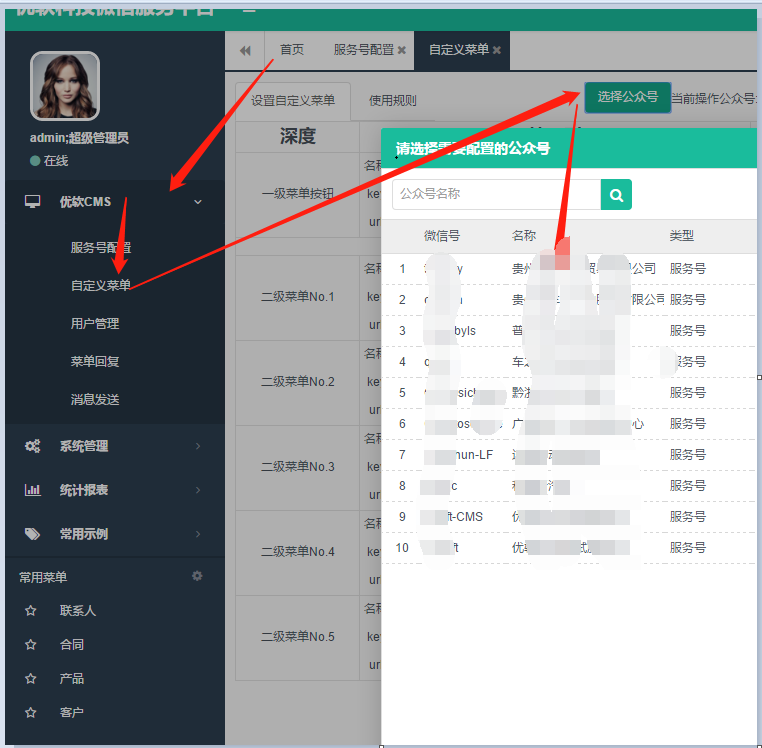Expand the 统计报表 menu chevron

click(198, 489)
